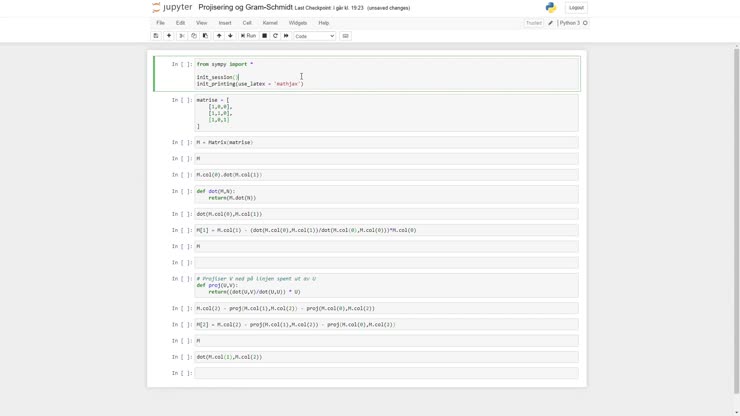The height and width of the screenshot is (416, 740).
Task: Save notebook with the floppy disk icon
Action: [156, 36]
